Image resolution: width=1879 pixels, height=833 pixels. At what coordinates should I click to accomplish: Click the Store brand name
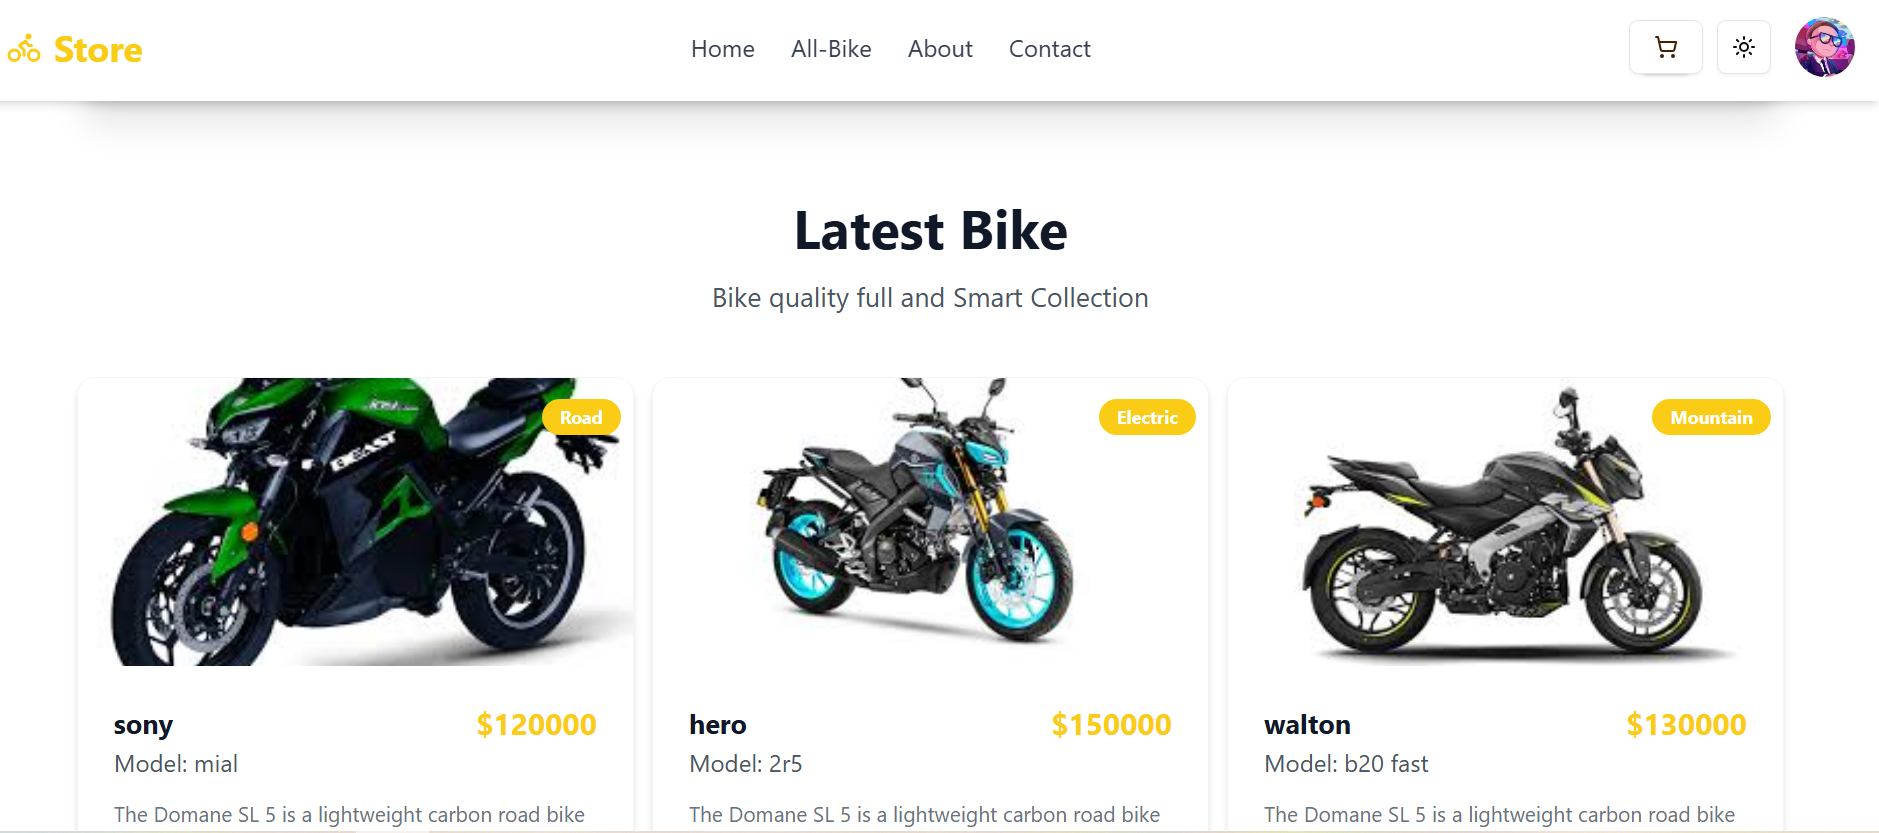coord(98,50)
